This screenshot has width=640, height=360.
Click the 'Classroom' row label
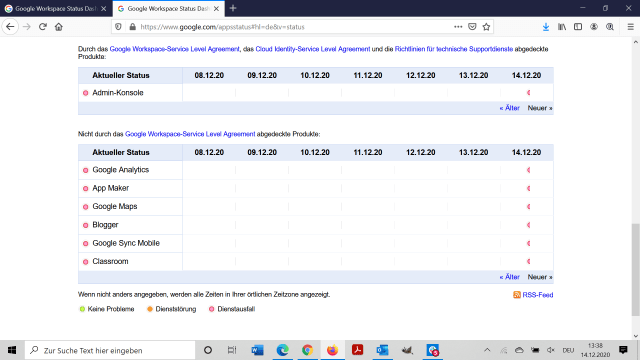[x=110, y=261]
